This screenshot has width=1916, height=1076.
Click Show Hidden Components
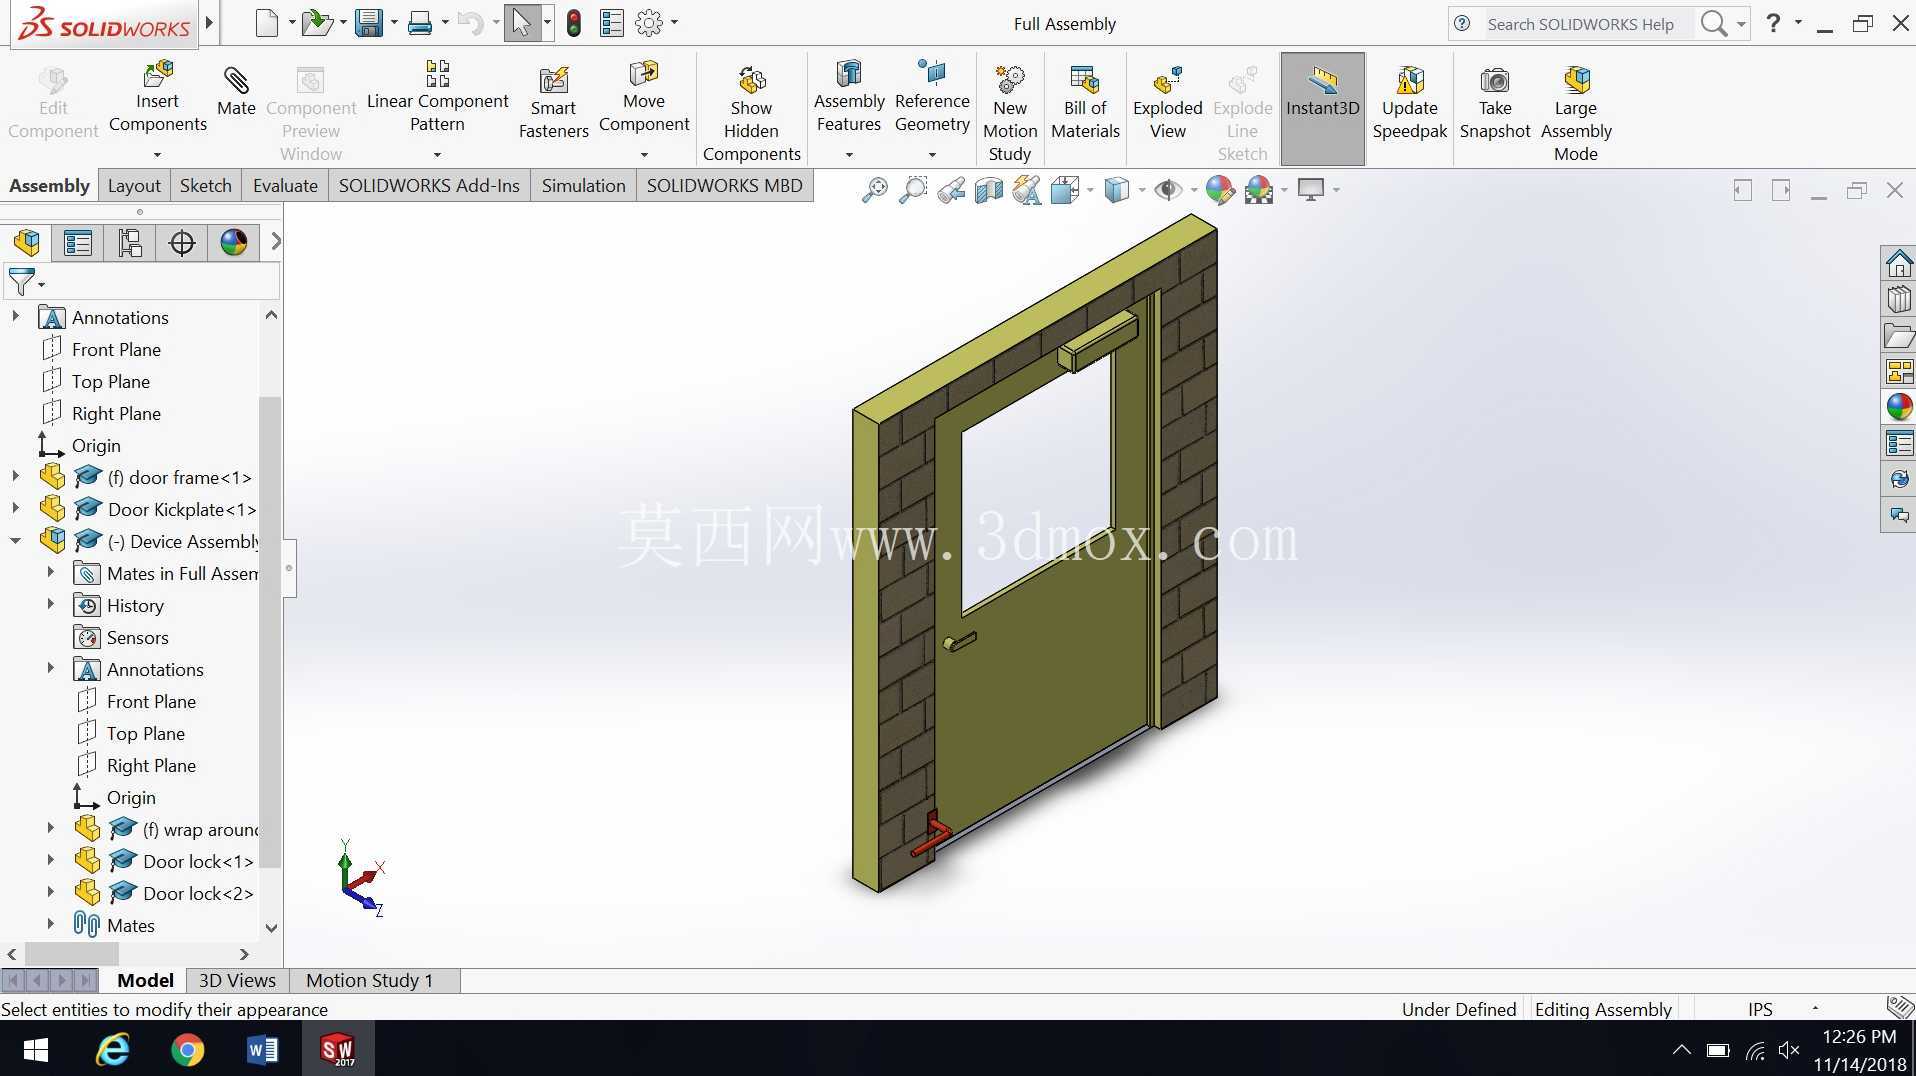(751, 113)
